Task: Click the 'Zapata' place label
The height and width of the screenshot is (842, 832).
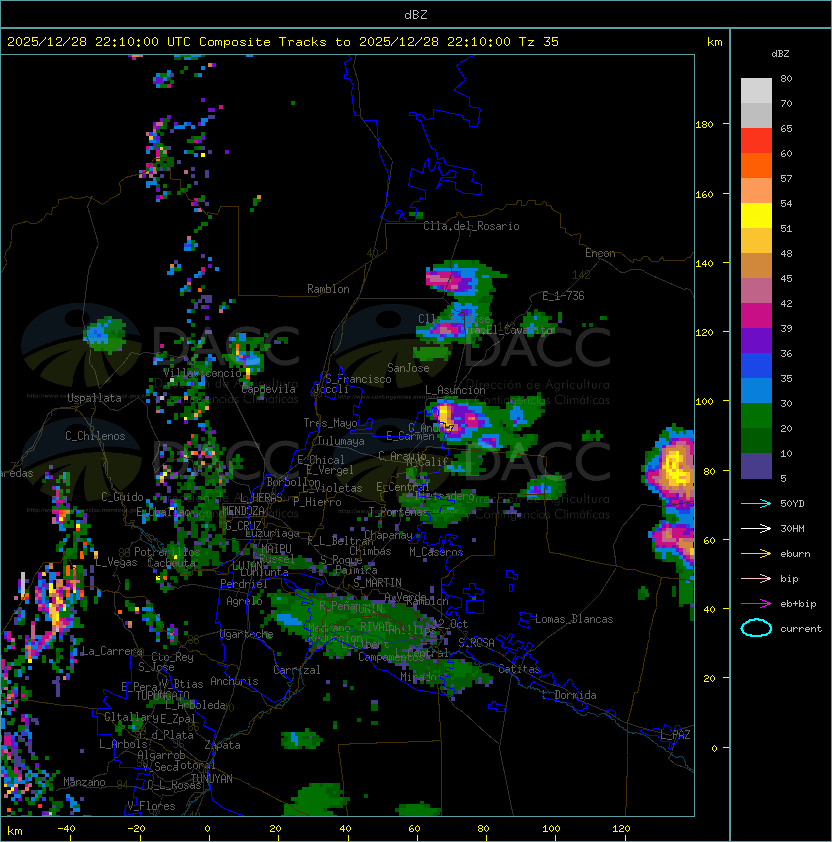Action: click(222, 745)
